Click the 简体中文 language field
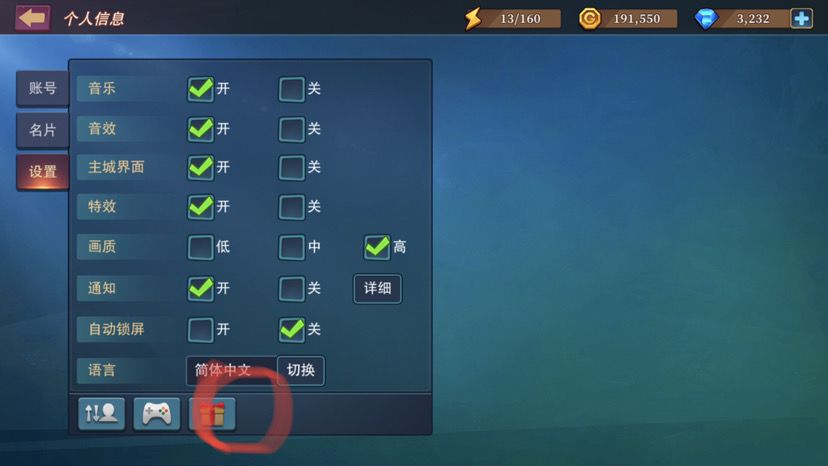This screenshot has width=828, height=466. 231,370
